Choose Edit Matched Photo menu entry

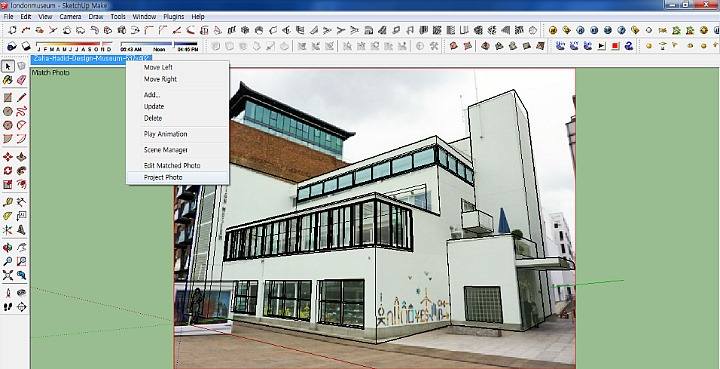(177, 165)
